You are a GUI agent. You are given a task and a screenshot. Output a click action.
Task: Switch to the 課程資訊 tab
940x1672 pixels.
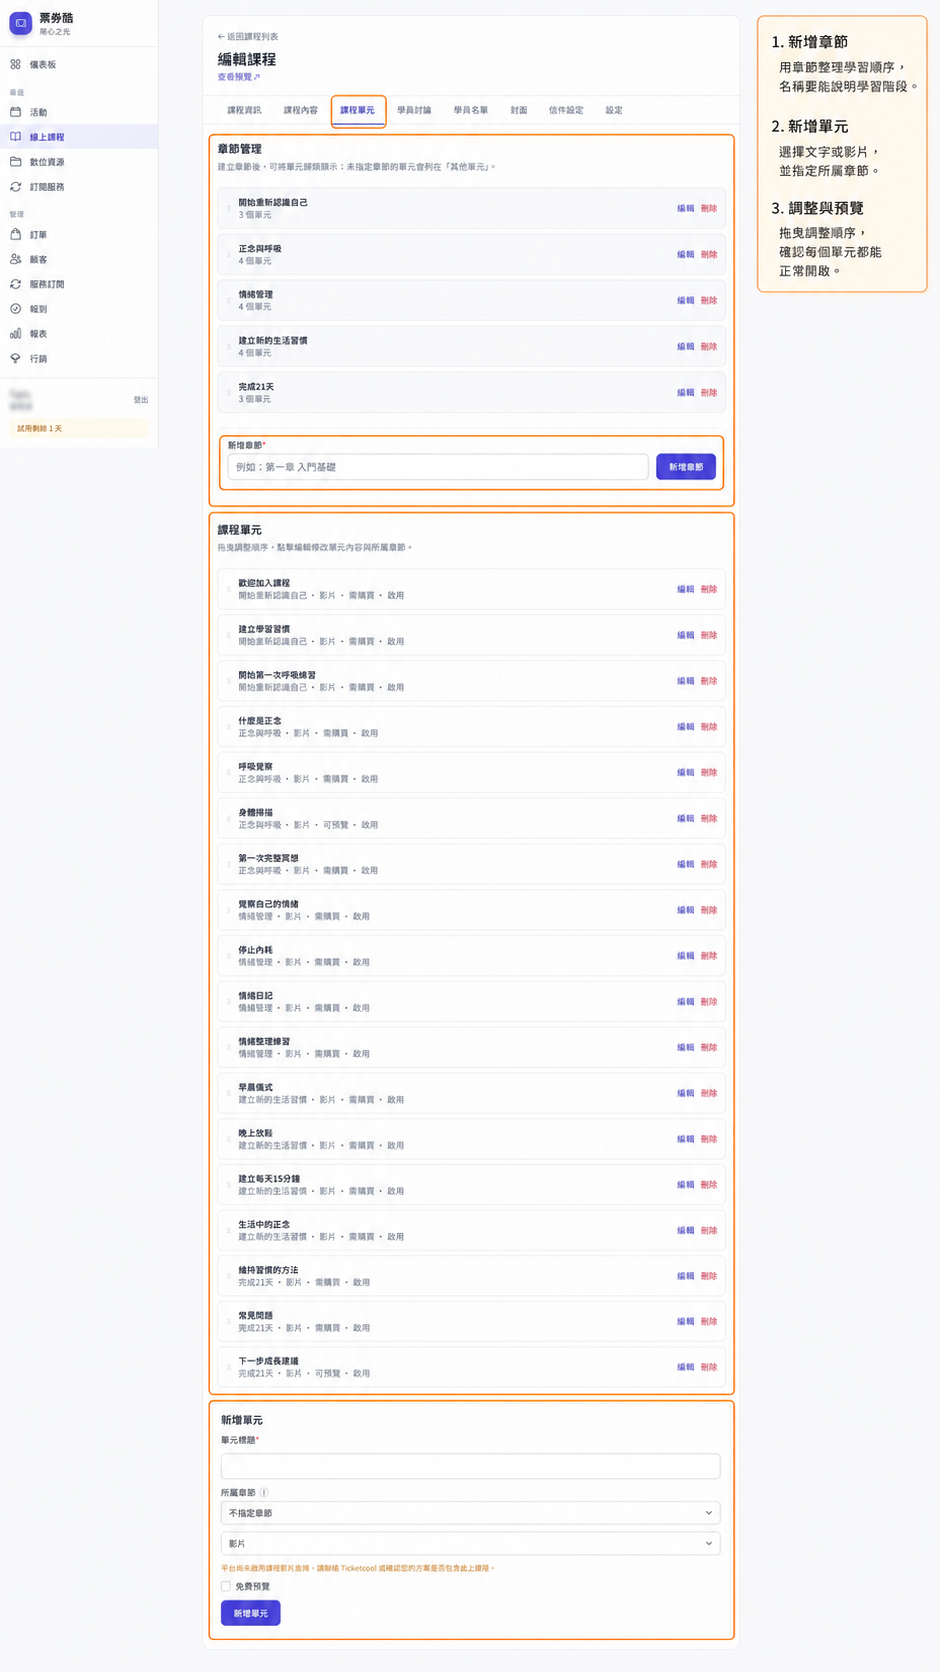pos(244,110)
